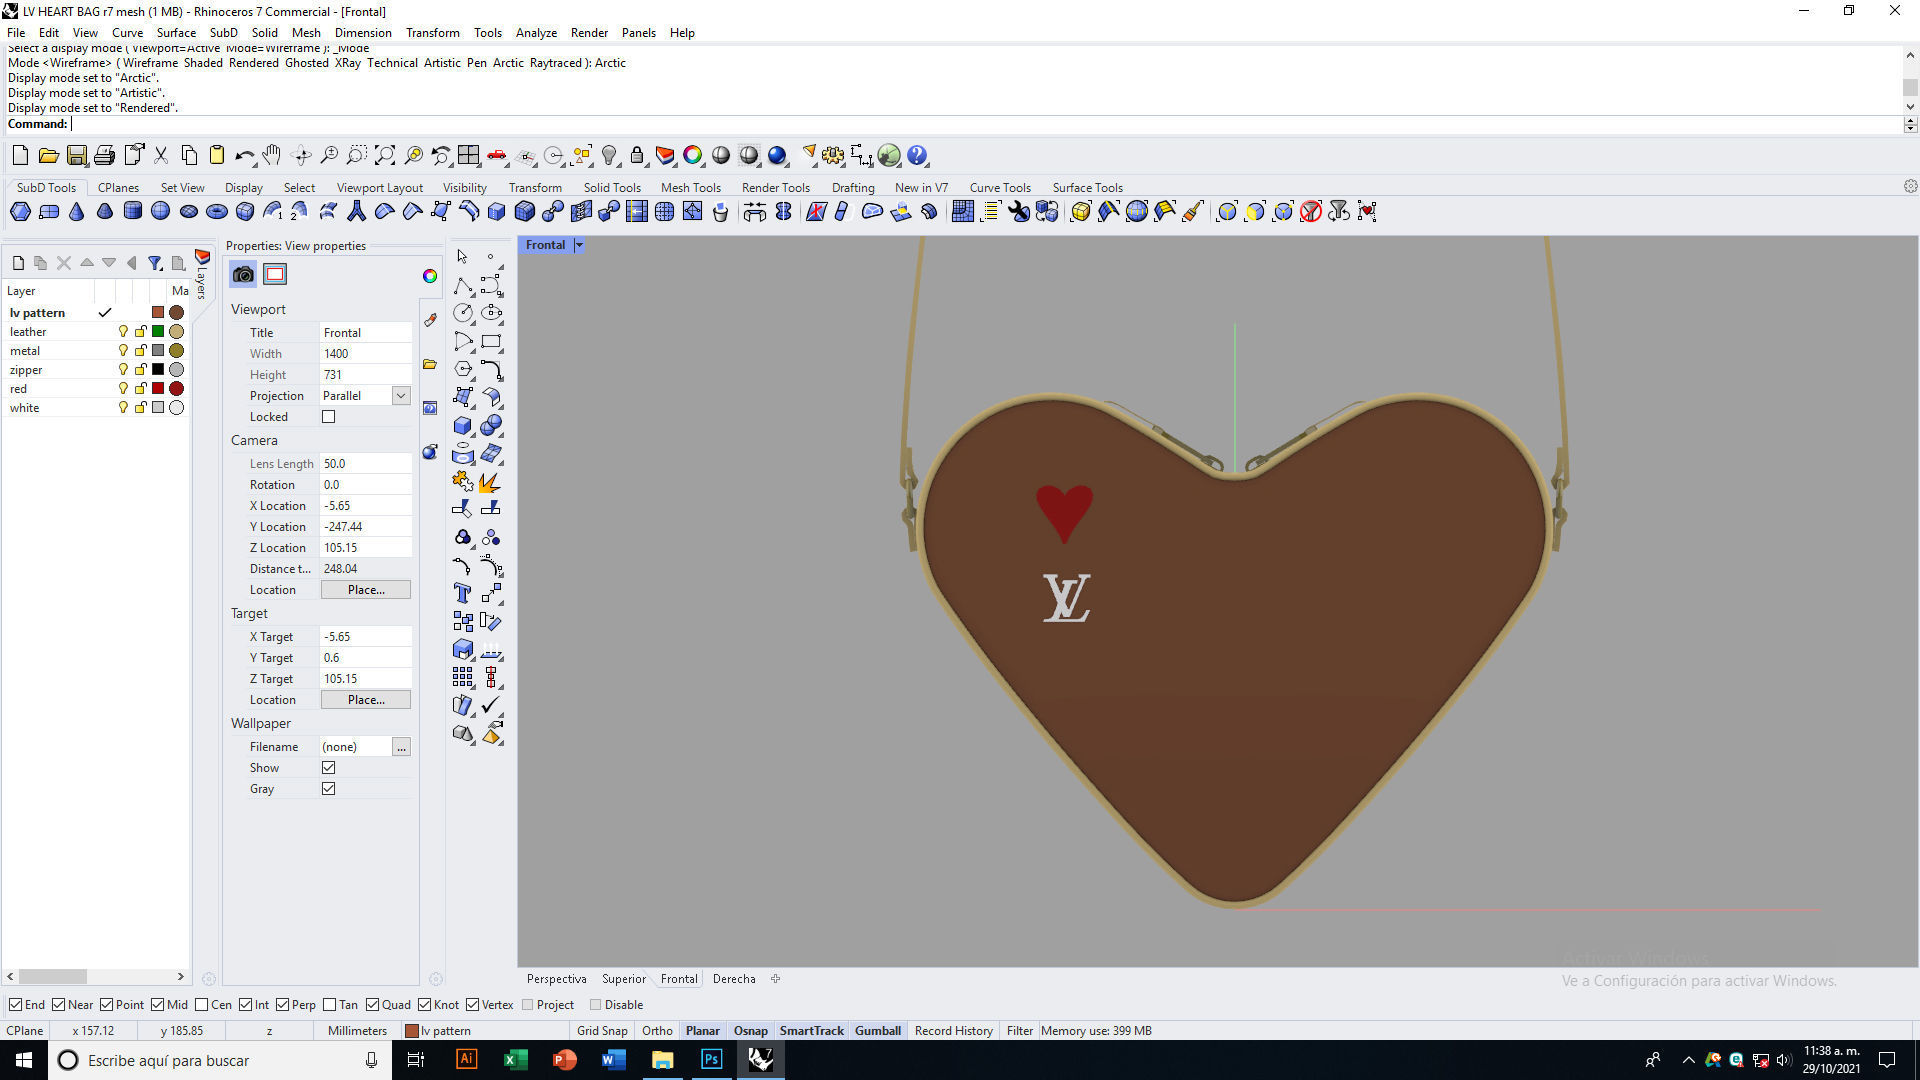Select the SubD Cylinder tool
Image resolution: width=1920 pixels, height=1080 pixels.
tap(132, 211)
